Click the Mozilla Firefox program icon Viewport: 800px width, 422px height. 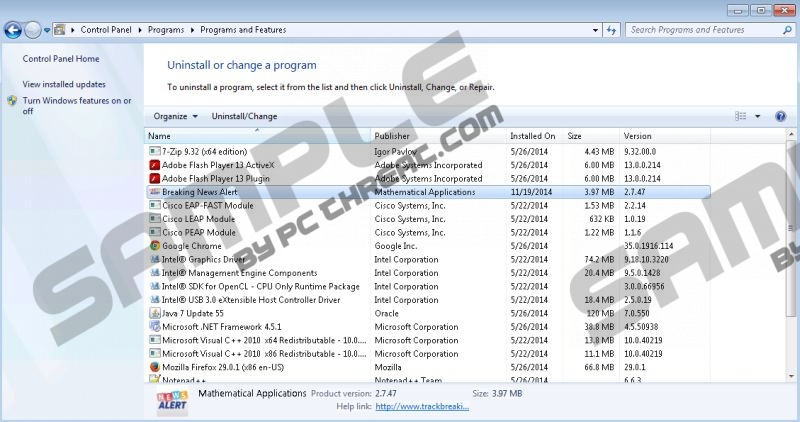[x=154, y=367]
